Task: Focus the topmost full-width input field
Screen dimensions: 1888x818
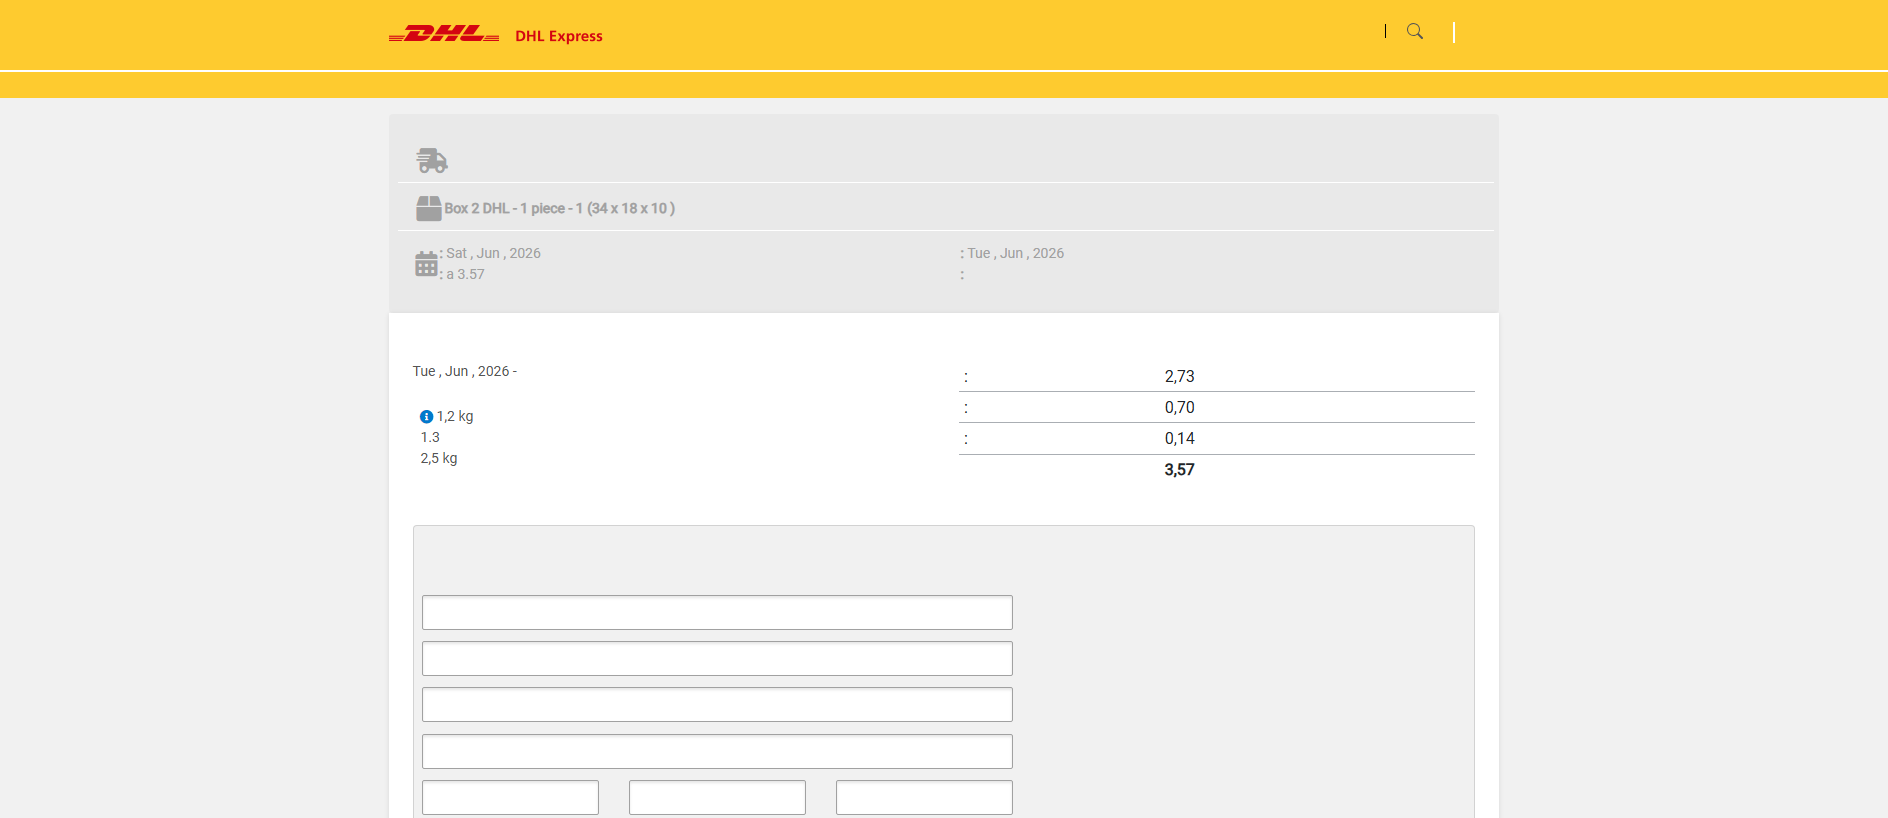Action: tap(717, 612)
